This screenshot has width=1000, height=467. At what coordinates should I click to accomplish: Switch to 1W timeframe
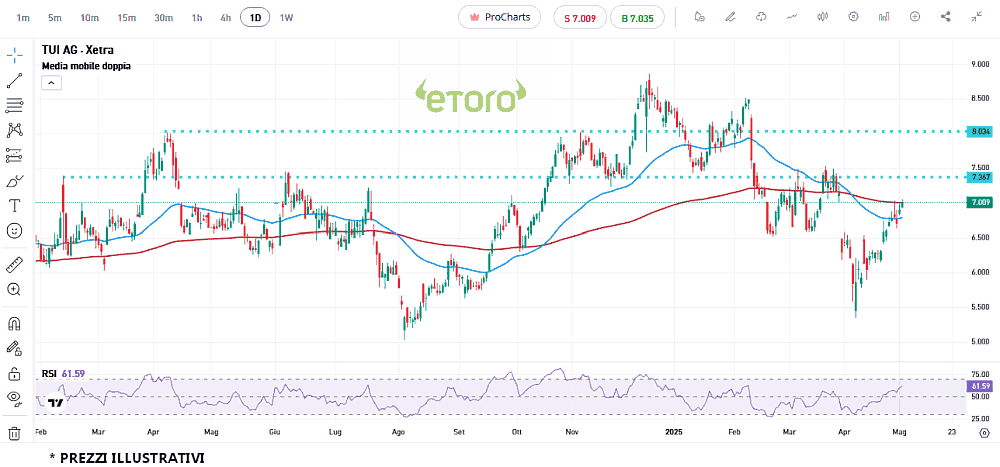point(286,18)
